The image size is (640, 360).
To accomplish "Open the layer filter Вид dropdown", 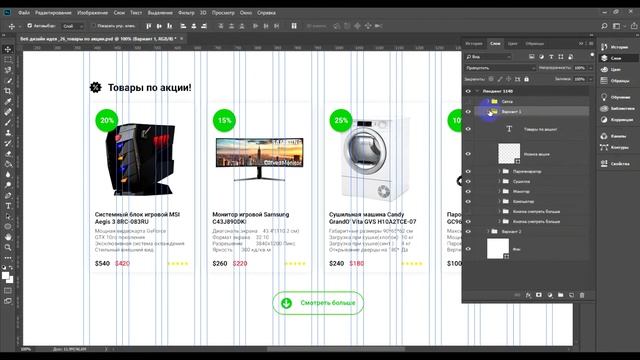I will coord(488,57).
